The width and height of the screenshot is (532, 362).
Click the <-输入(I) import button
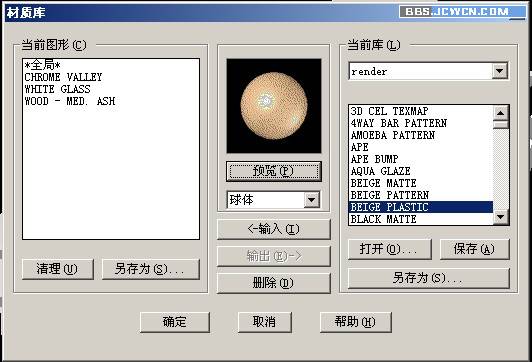pos(273,229)
